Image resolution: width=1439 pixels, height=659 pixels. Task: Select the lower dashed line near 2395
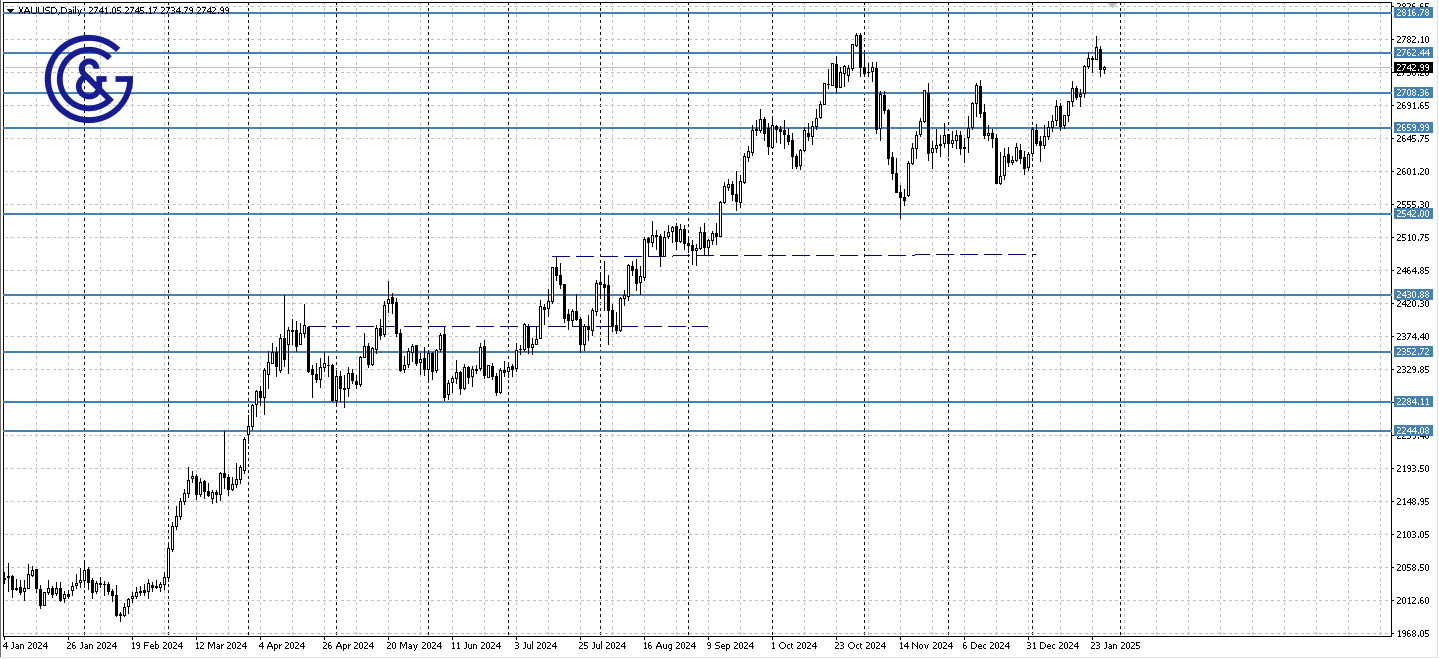coord(500,326)
